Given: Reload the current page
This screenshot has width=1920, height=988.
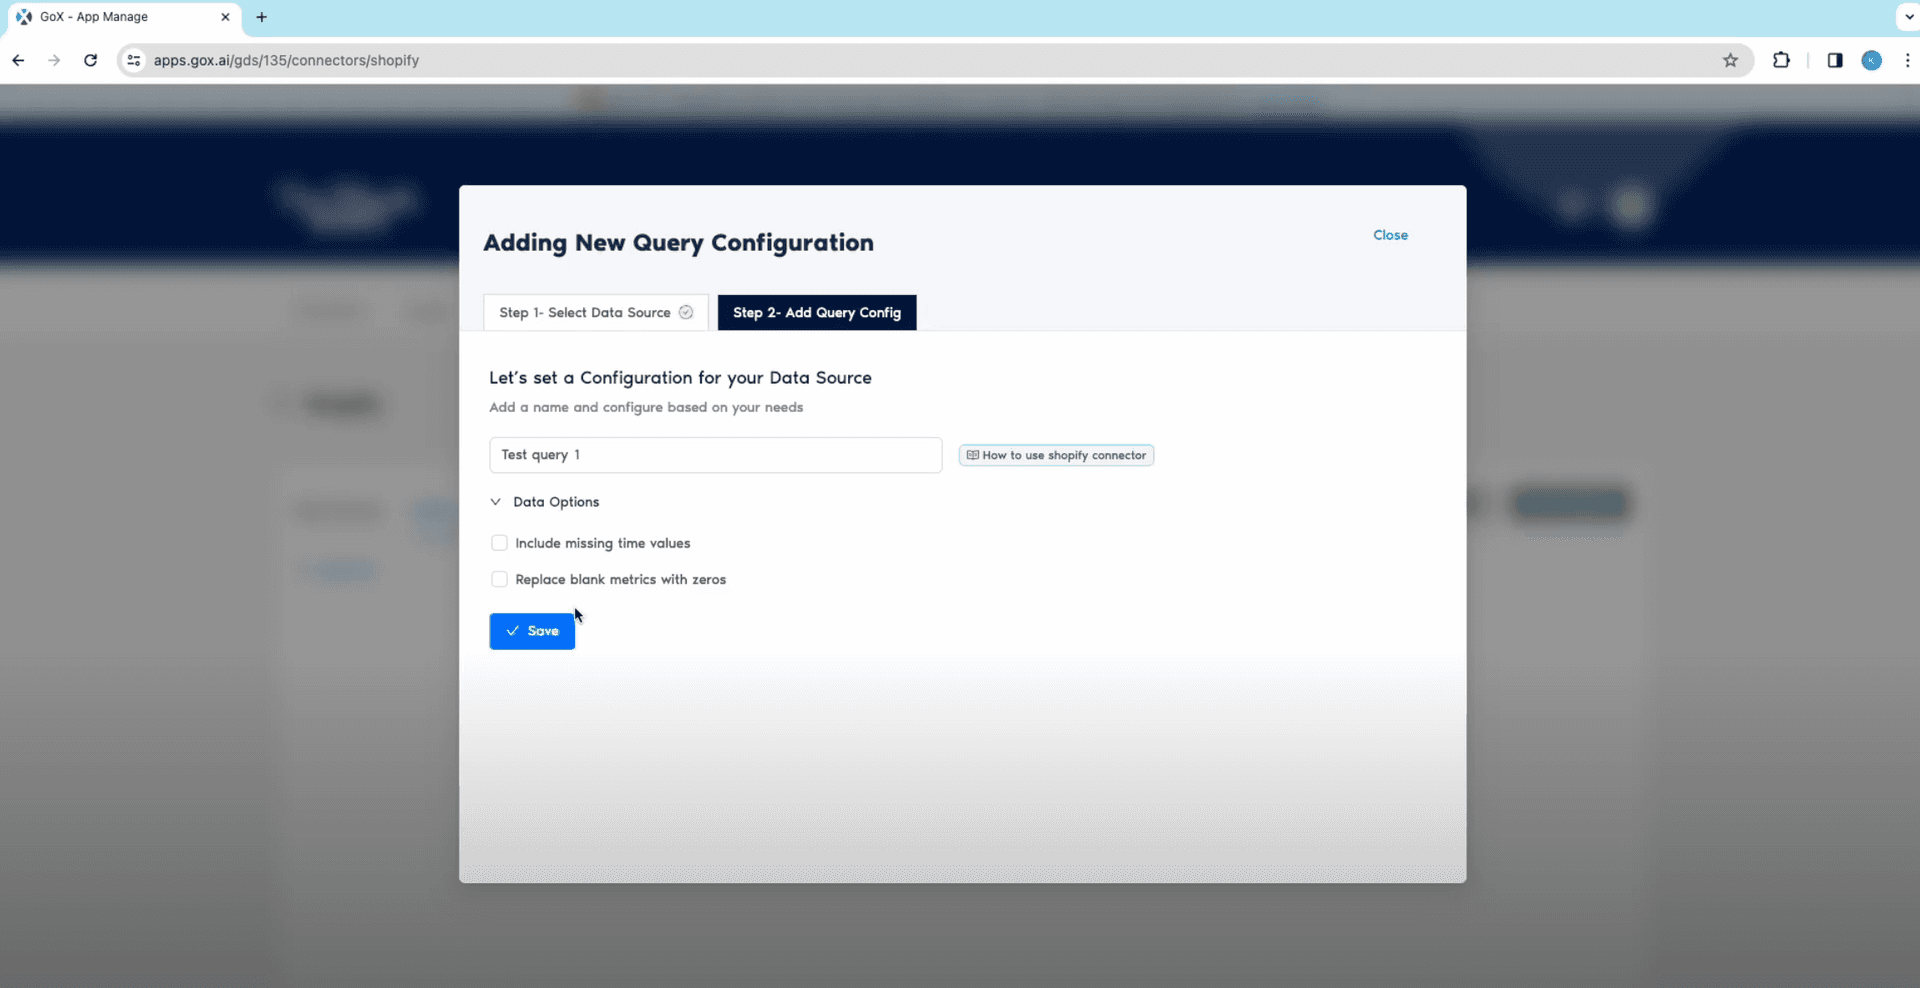Looking at the screenshot, I should [90, 60].
